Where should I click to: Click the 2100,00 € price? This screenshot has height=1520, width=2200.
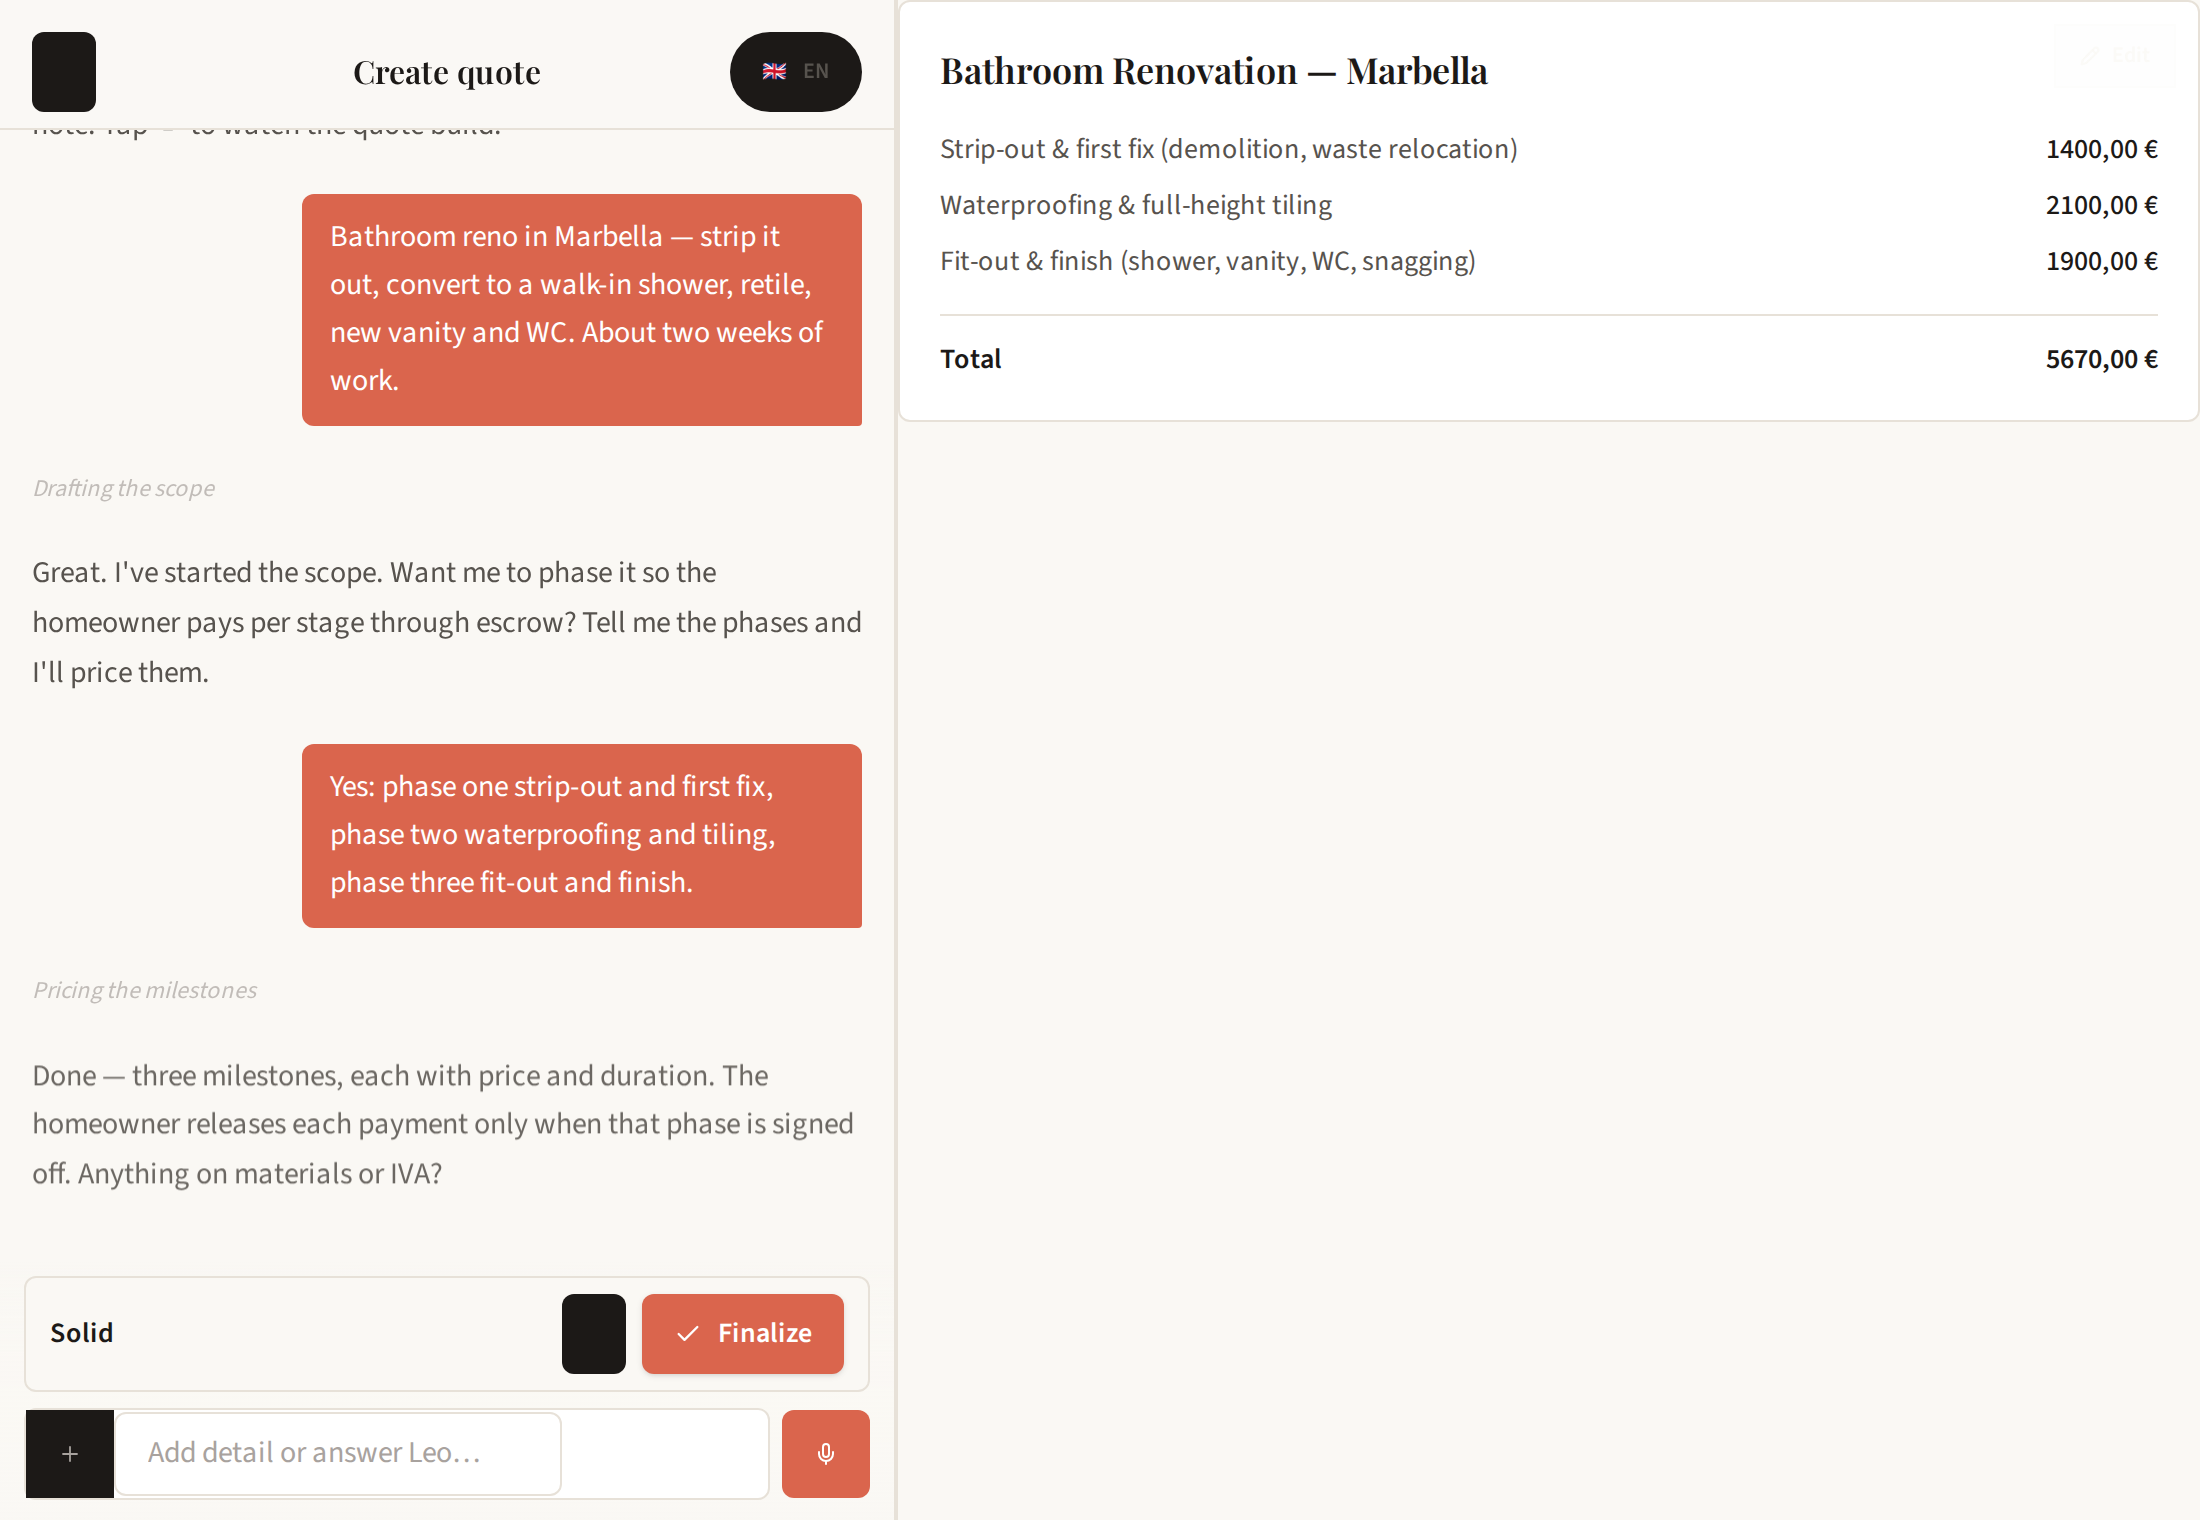(x=2102, y=205)
